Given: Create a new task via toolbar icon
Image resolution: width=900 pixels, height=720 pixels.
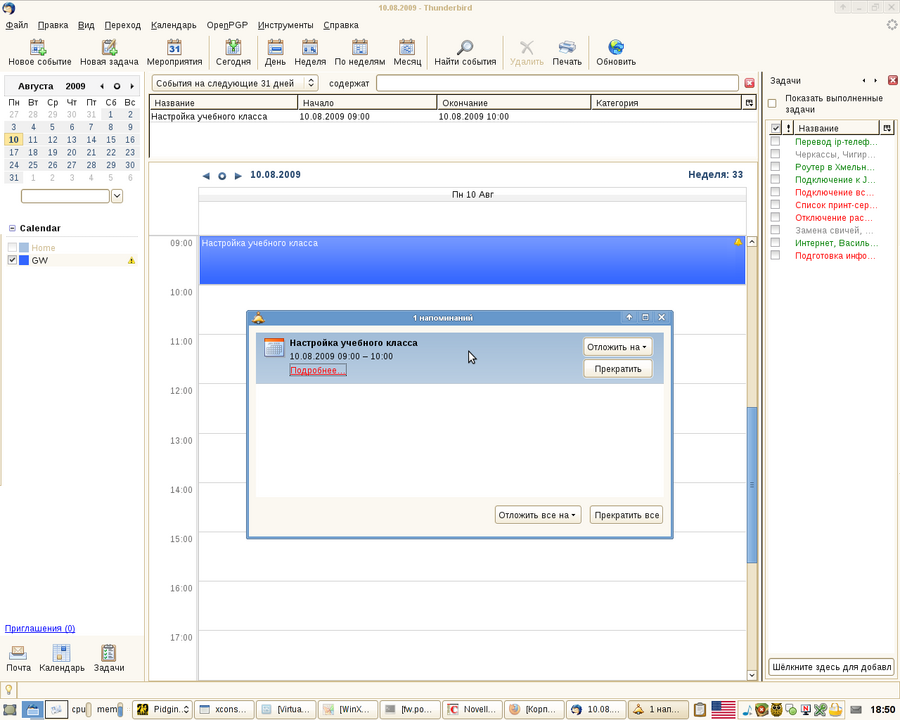Looking at the screenshot, I should point(108,47).
